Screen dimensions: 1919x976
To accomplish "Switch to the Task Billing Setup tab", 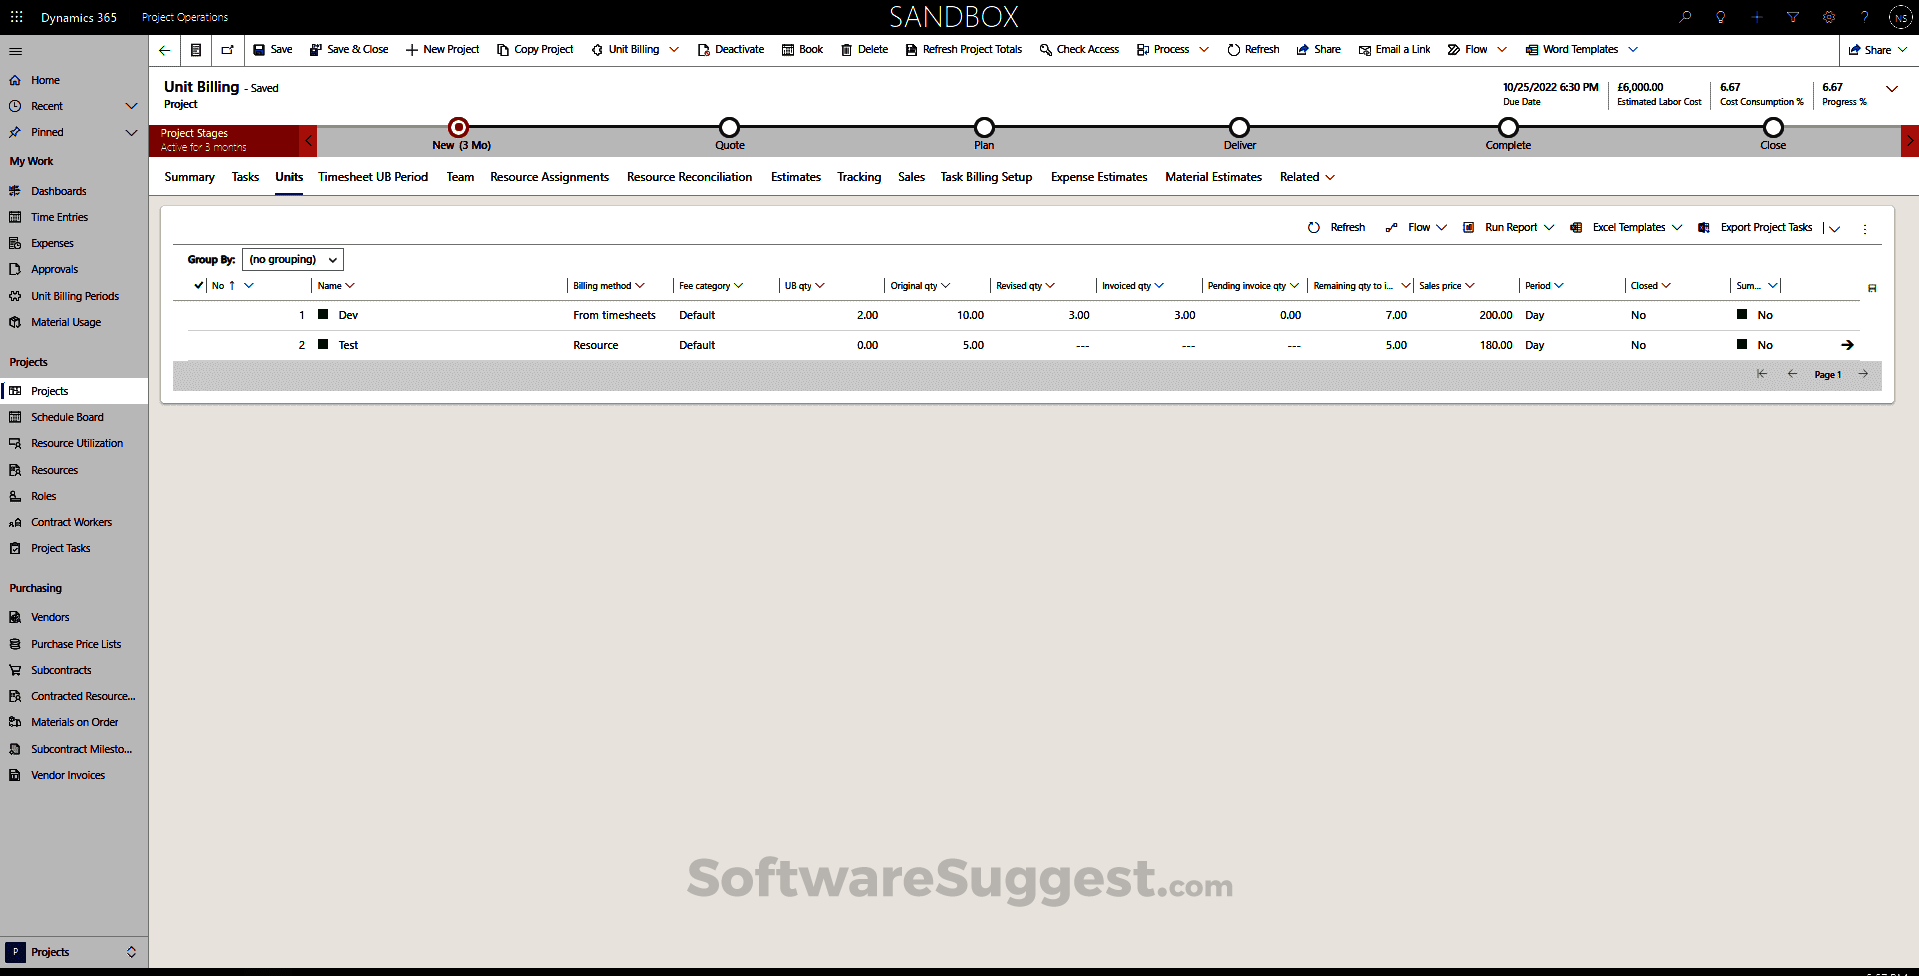I will (986, 177).
